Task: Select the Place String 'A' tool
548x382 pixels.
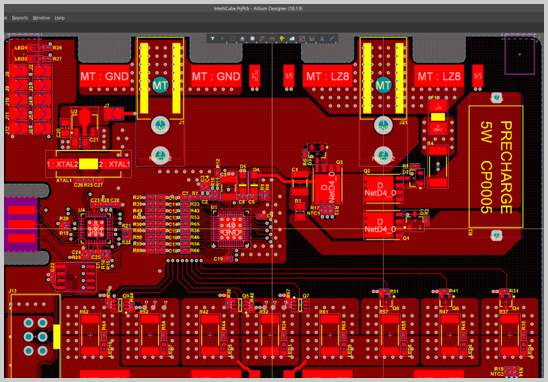Action: [x=322, y=39]
